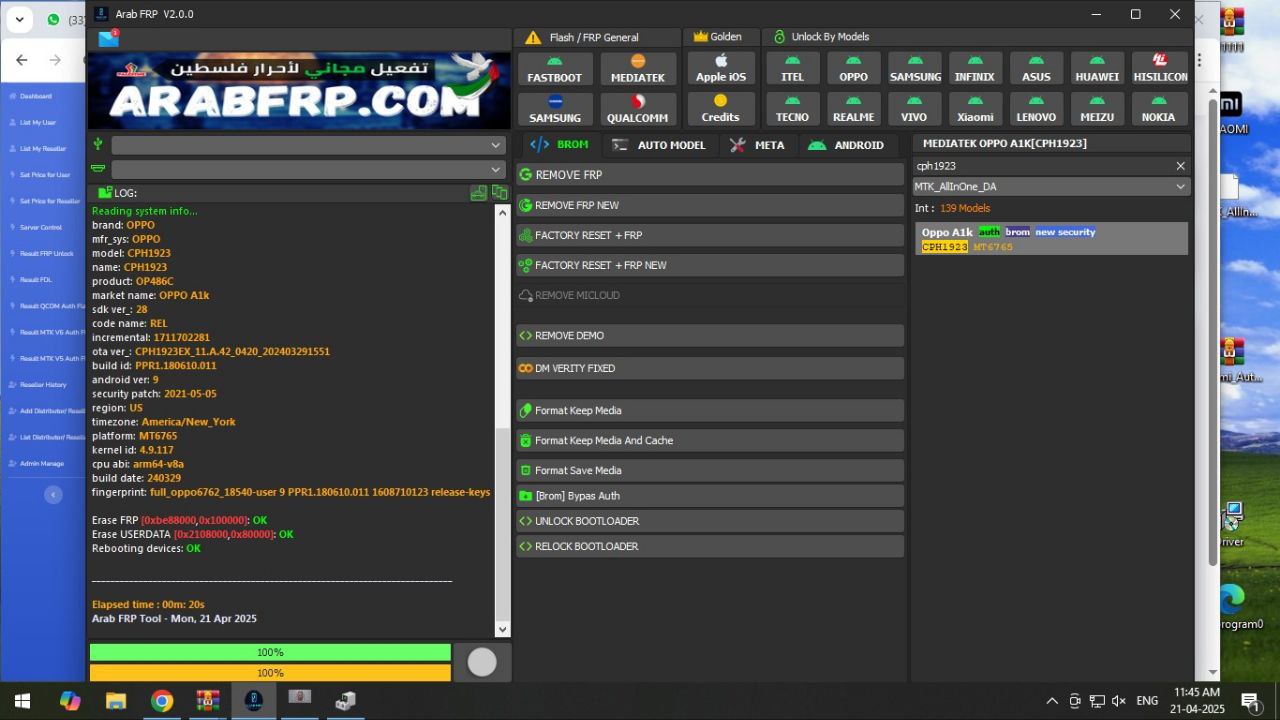This screenshot has width=1280, height=720.
Task: Choose NOKIA brand unlock
Action: click(1158, 109)
